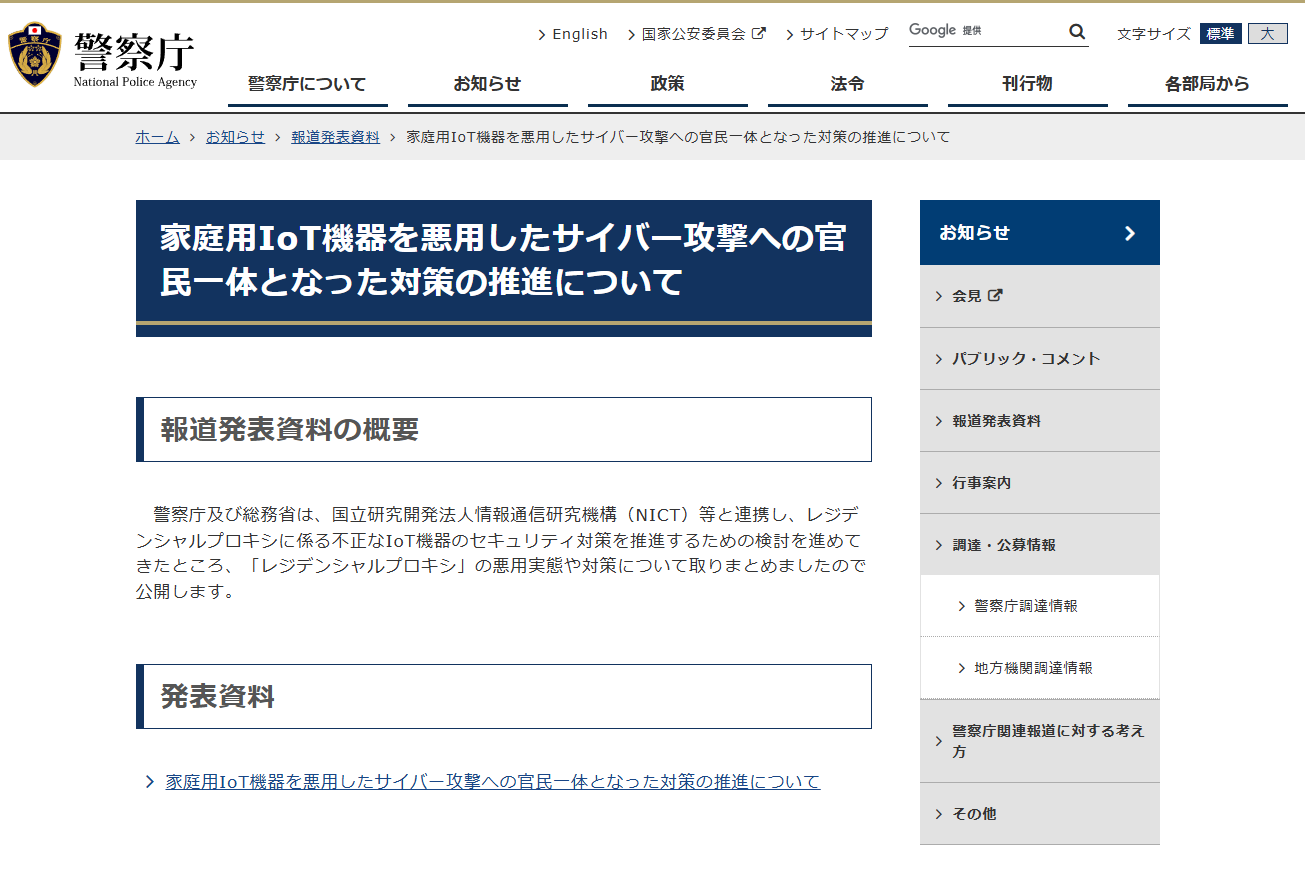Click the chevron before the document link

pos(149,782)
